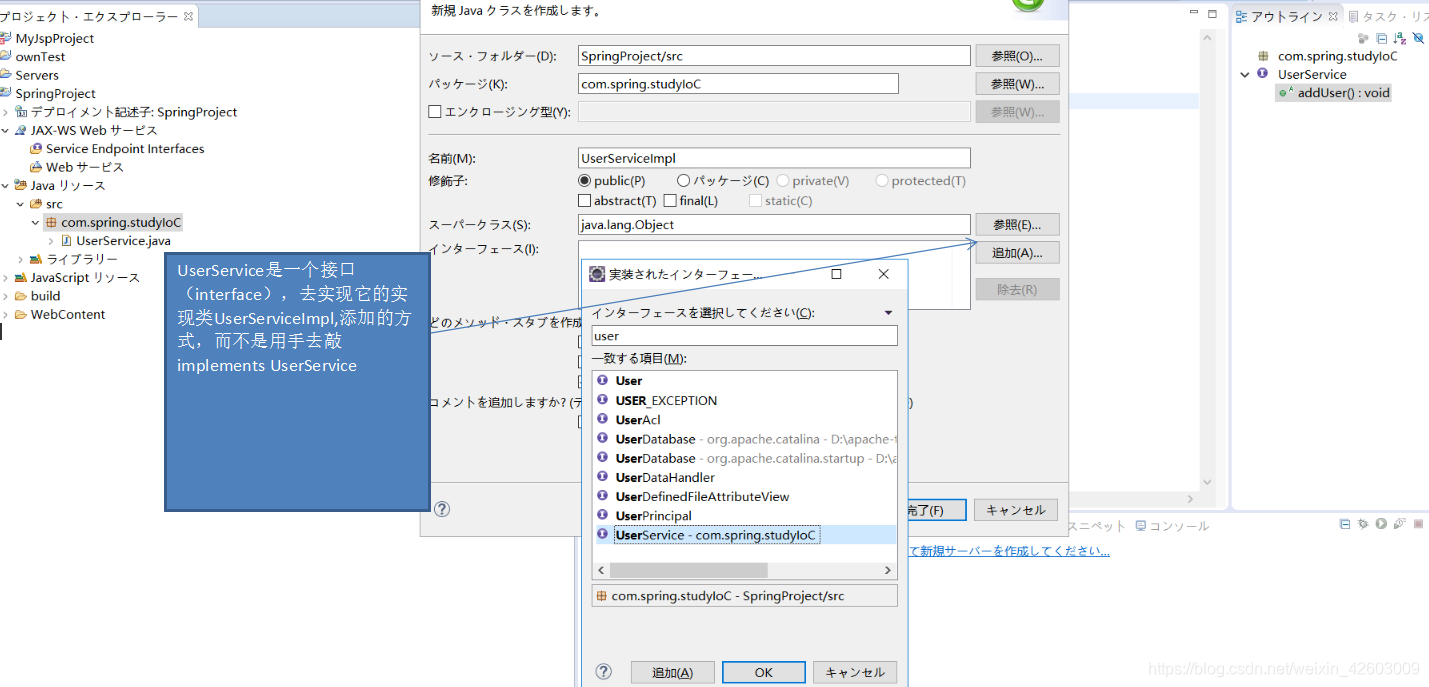
Task: Select the パッケージ(C) modifier radio button
Action: coord(684,181)
